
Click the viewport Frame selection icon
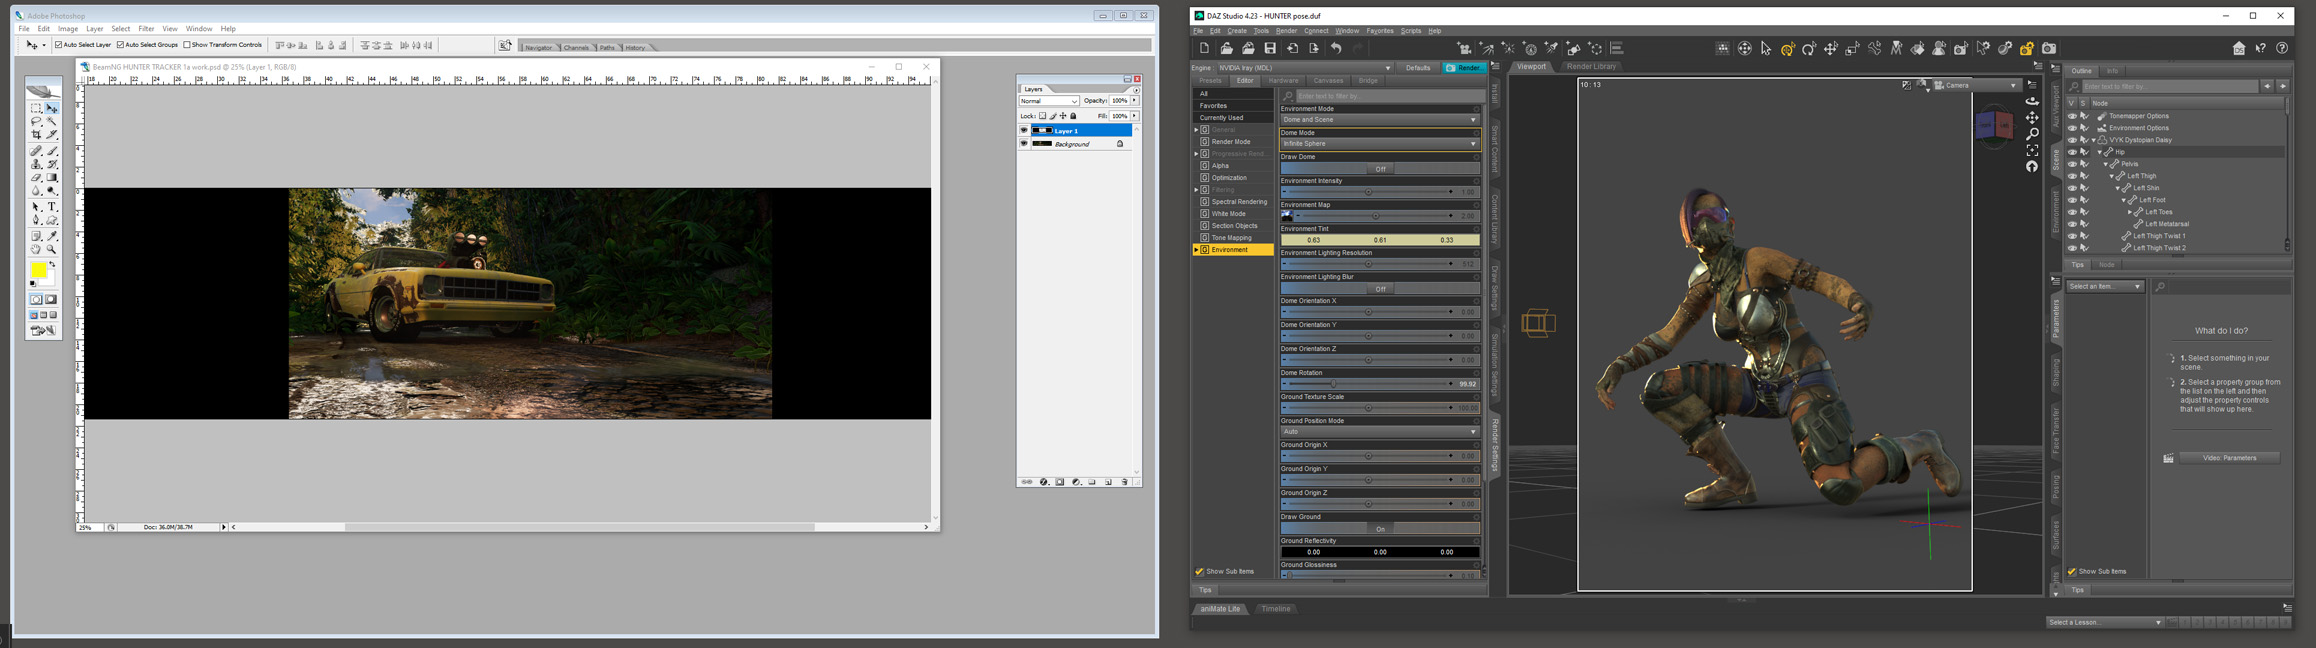(2032, 150)
